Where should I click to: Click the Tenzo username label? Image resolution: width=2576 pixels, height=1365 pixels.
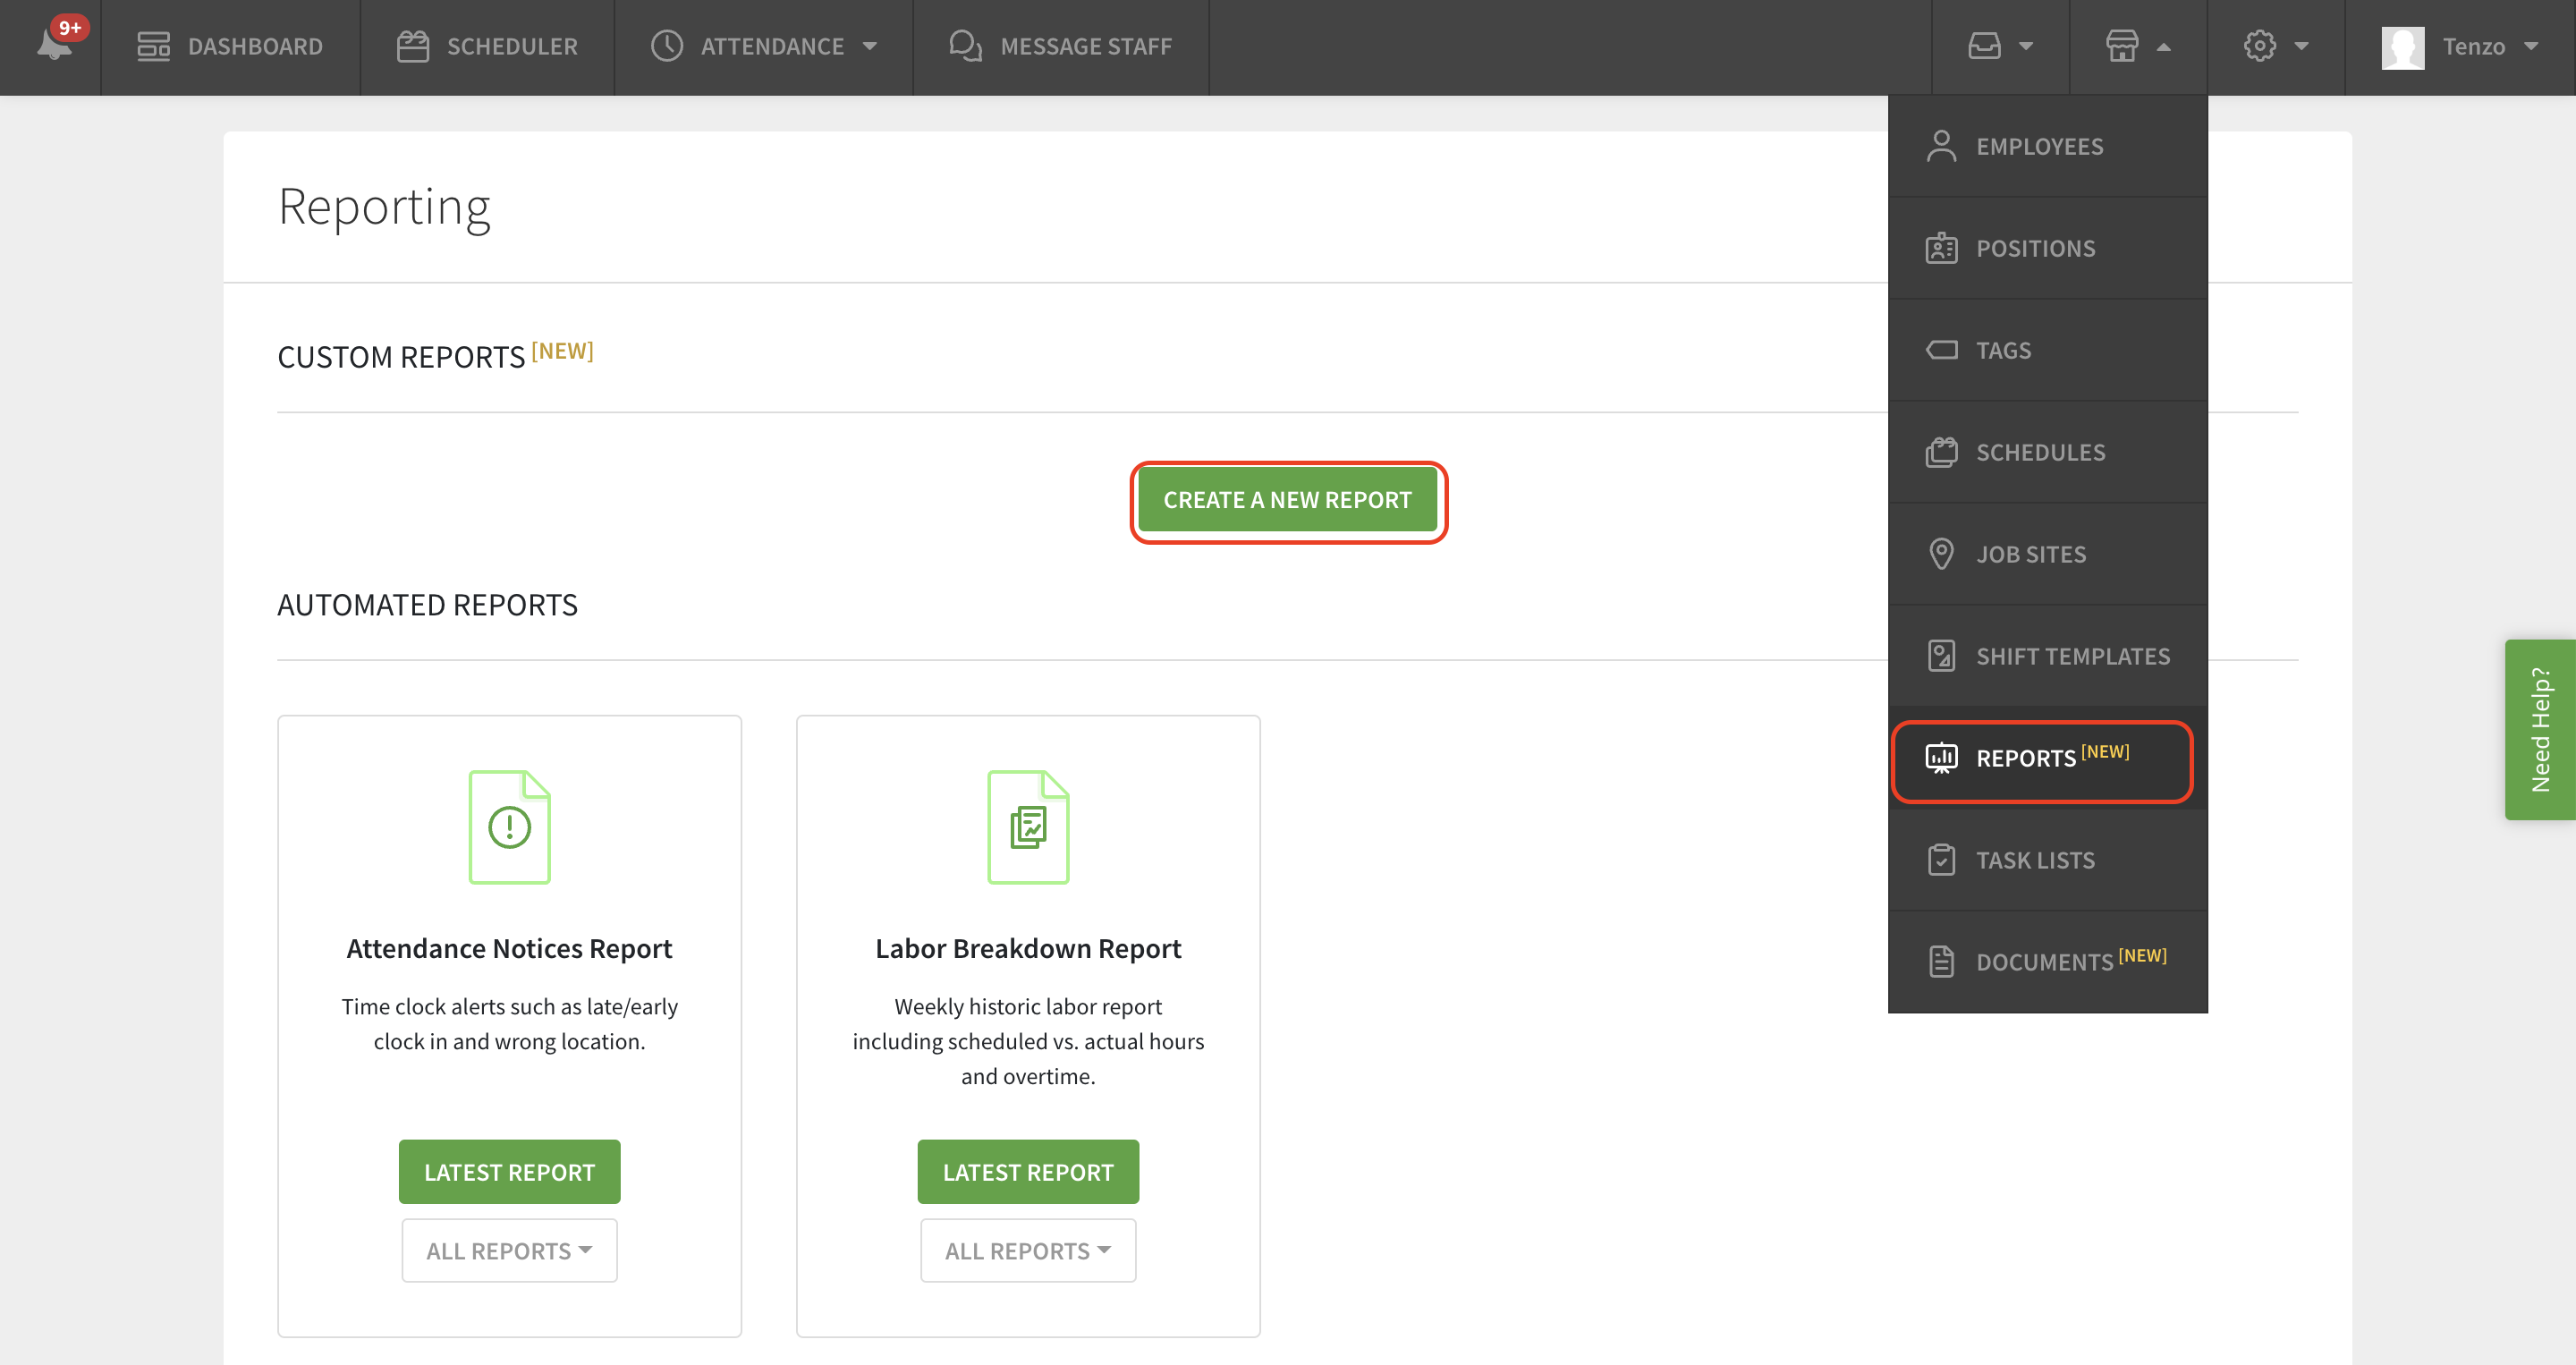[2474, 47]
